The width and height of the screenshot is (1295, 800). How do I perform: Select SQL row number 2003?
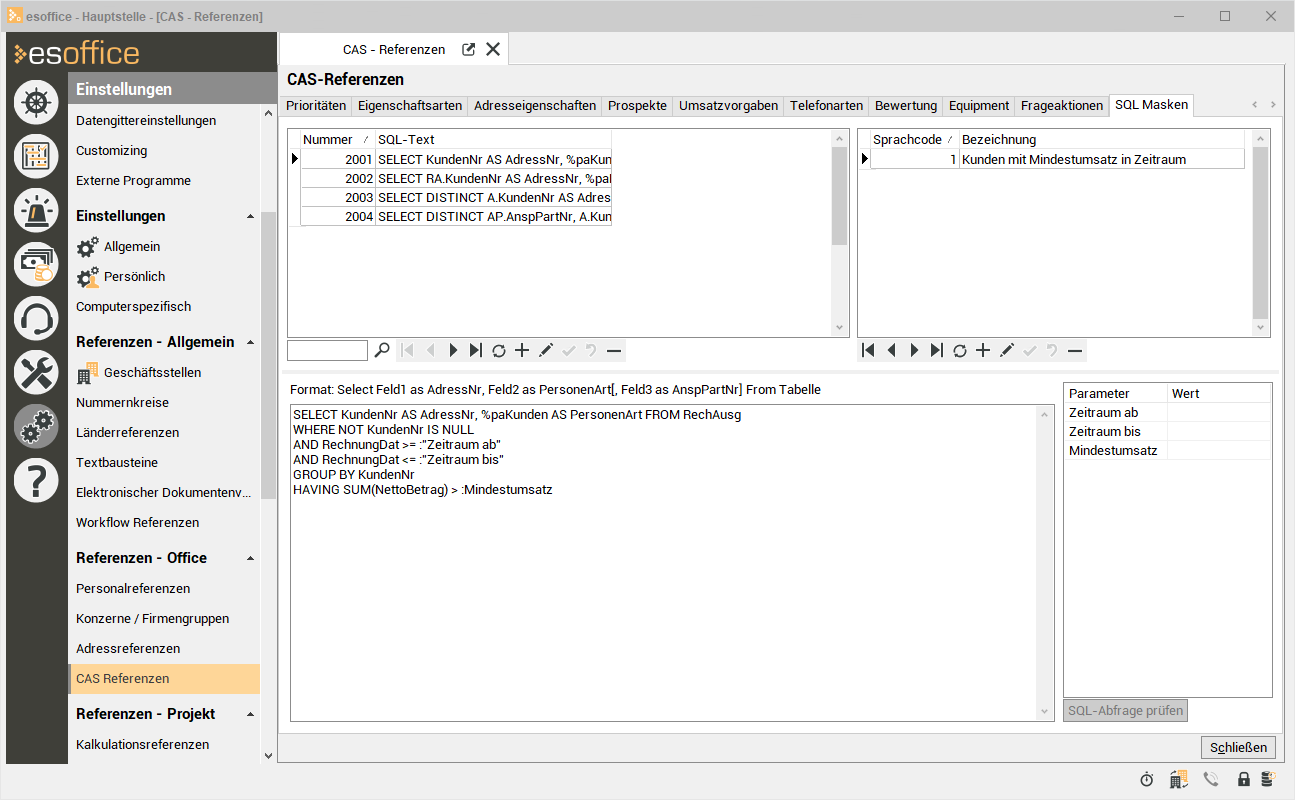[x=456, y=198]
